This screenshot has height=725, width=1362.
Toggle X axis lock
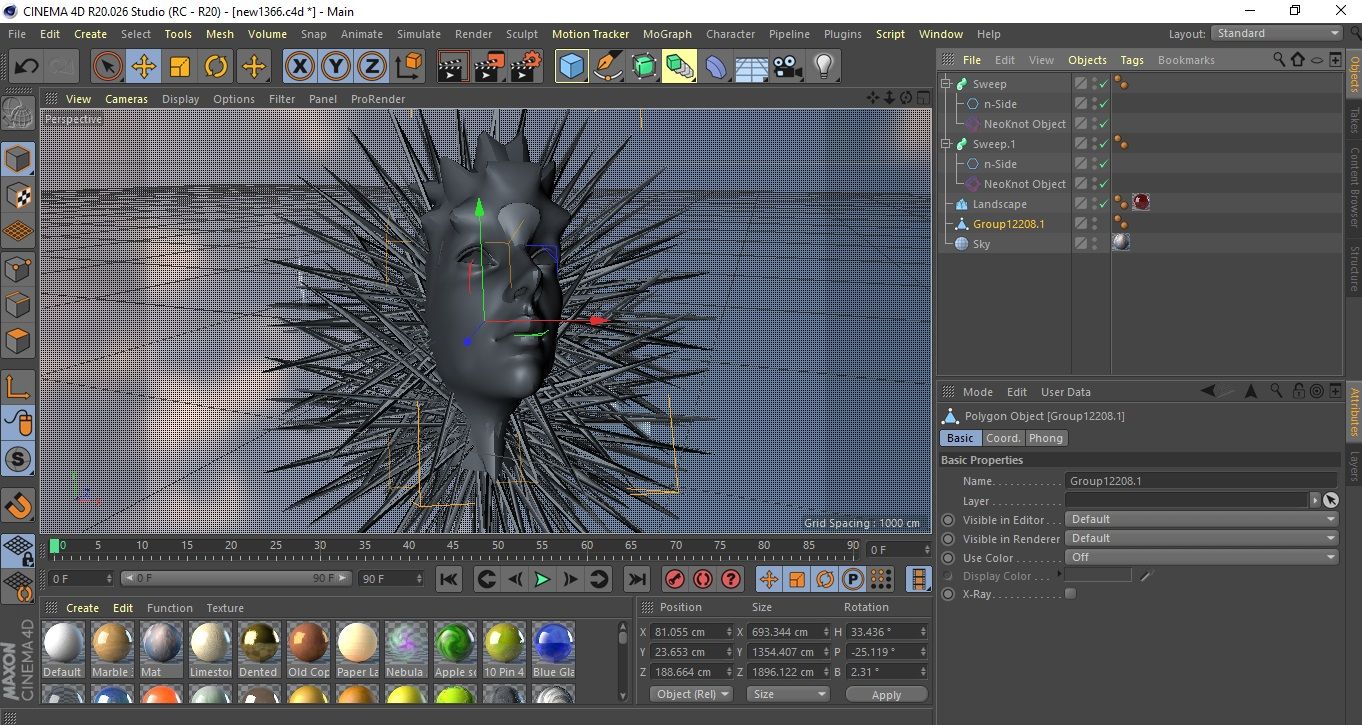pos(300,67)
